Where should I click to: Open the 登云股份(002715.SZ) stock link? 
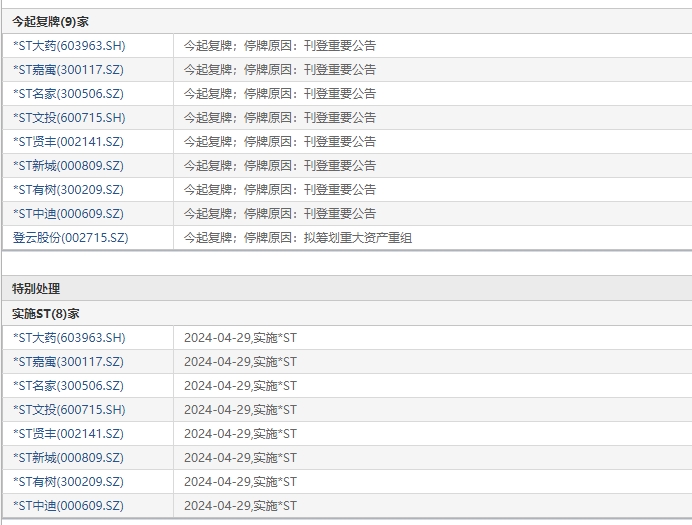click(x=70, y=238)
